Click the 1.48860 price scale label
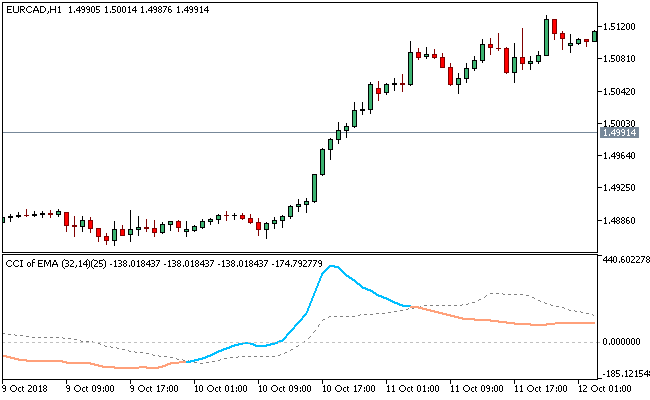 coord(622,220)
